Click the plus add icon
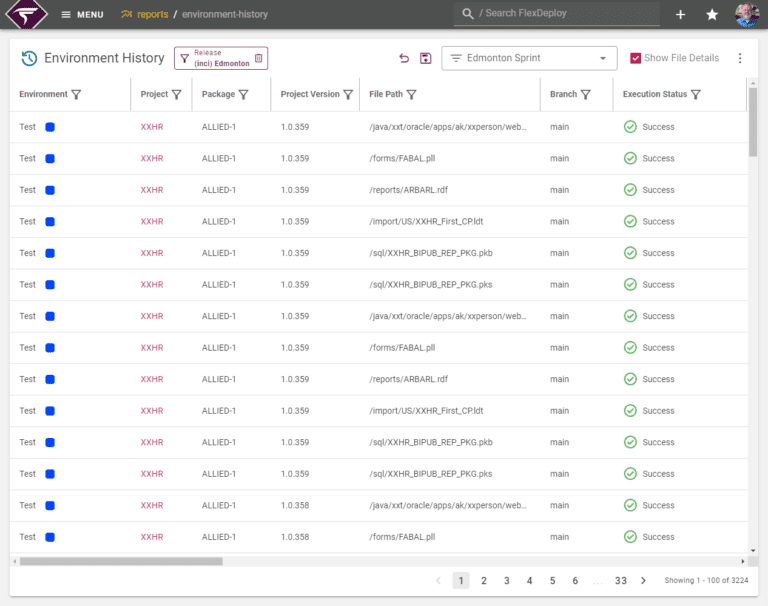The width and height of the screenshot is (768, 606). [680, 15]
